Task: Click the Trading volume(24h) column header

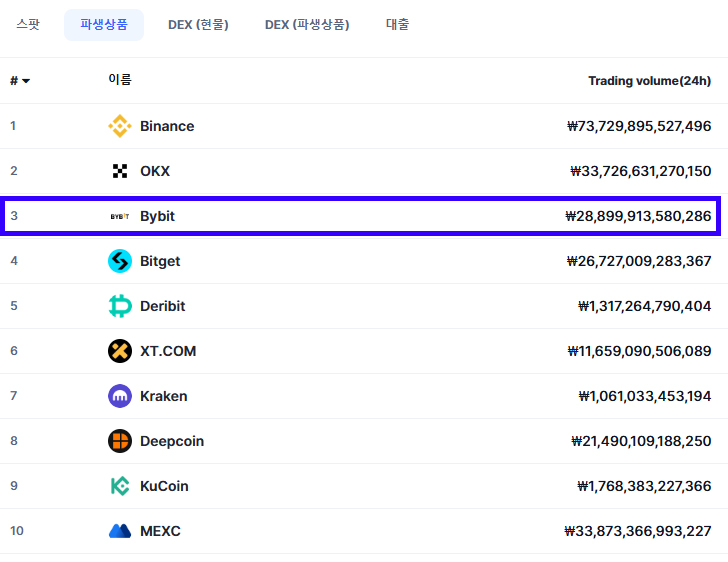Action: click(x=650, y=81)
